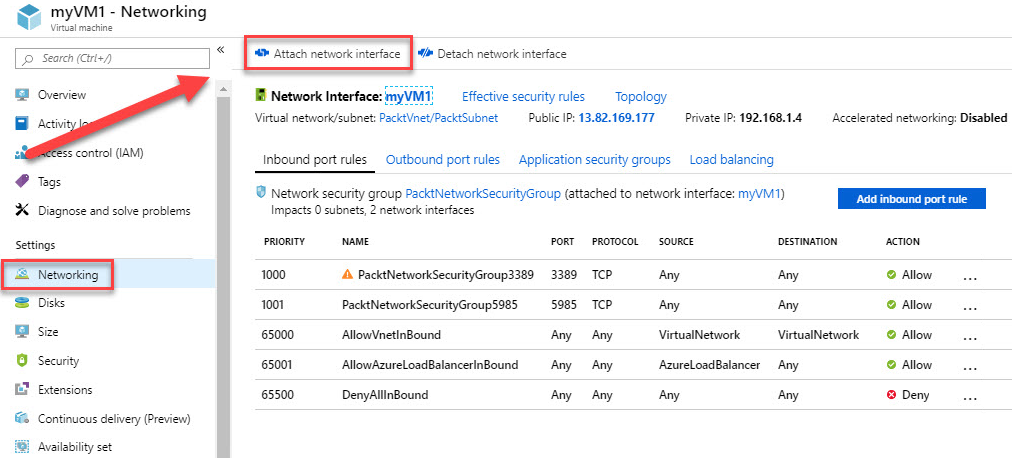Click priority cell 65000
Viewport: 1012px width, 458px height.
click(x=278, y=335)
